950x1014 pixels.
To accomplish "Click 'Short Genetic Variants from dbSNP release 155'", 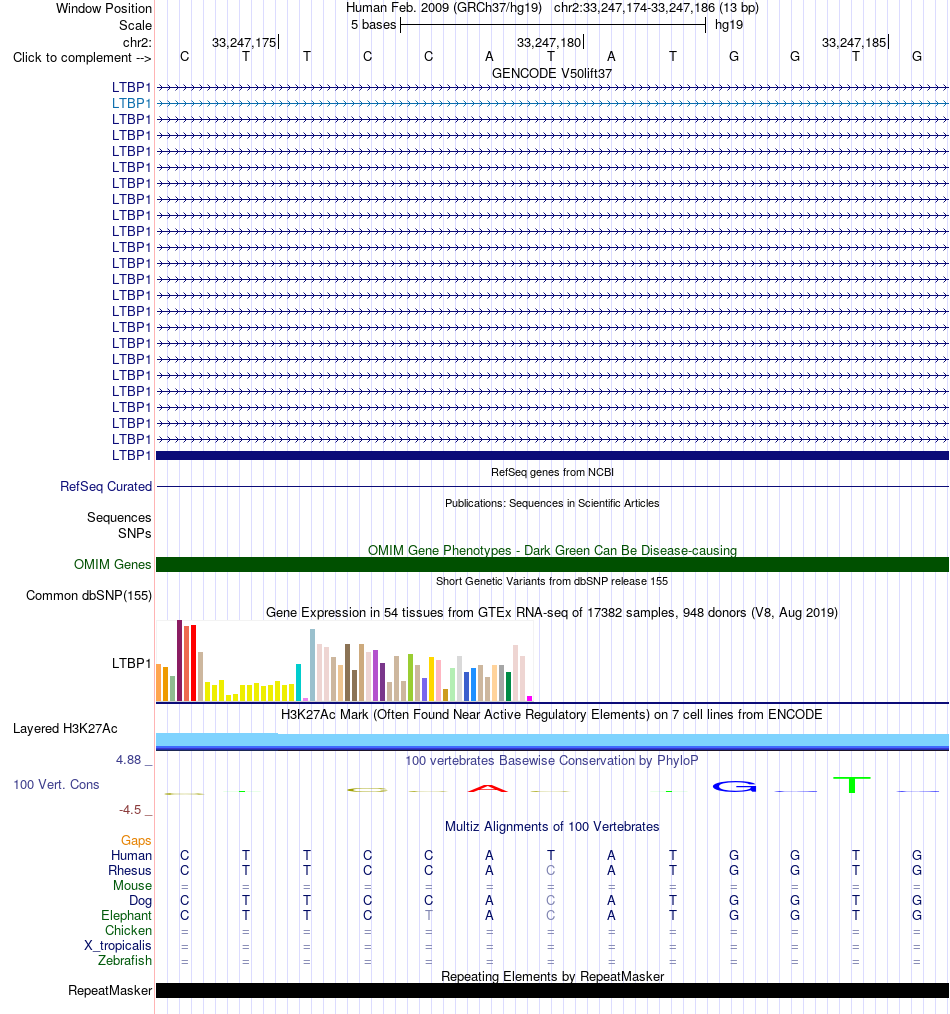I will (x=552, y=581).
